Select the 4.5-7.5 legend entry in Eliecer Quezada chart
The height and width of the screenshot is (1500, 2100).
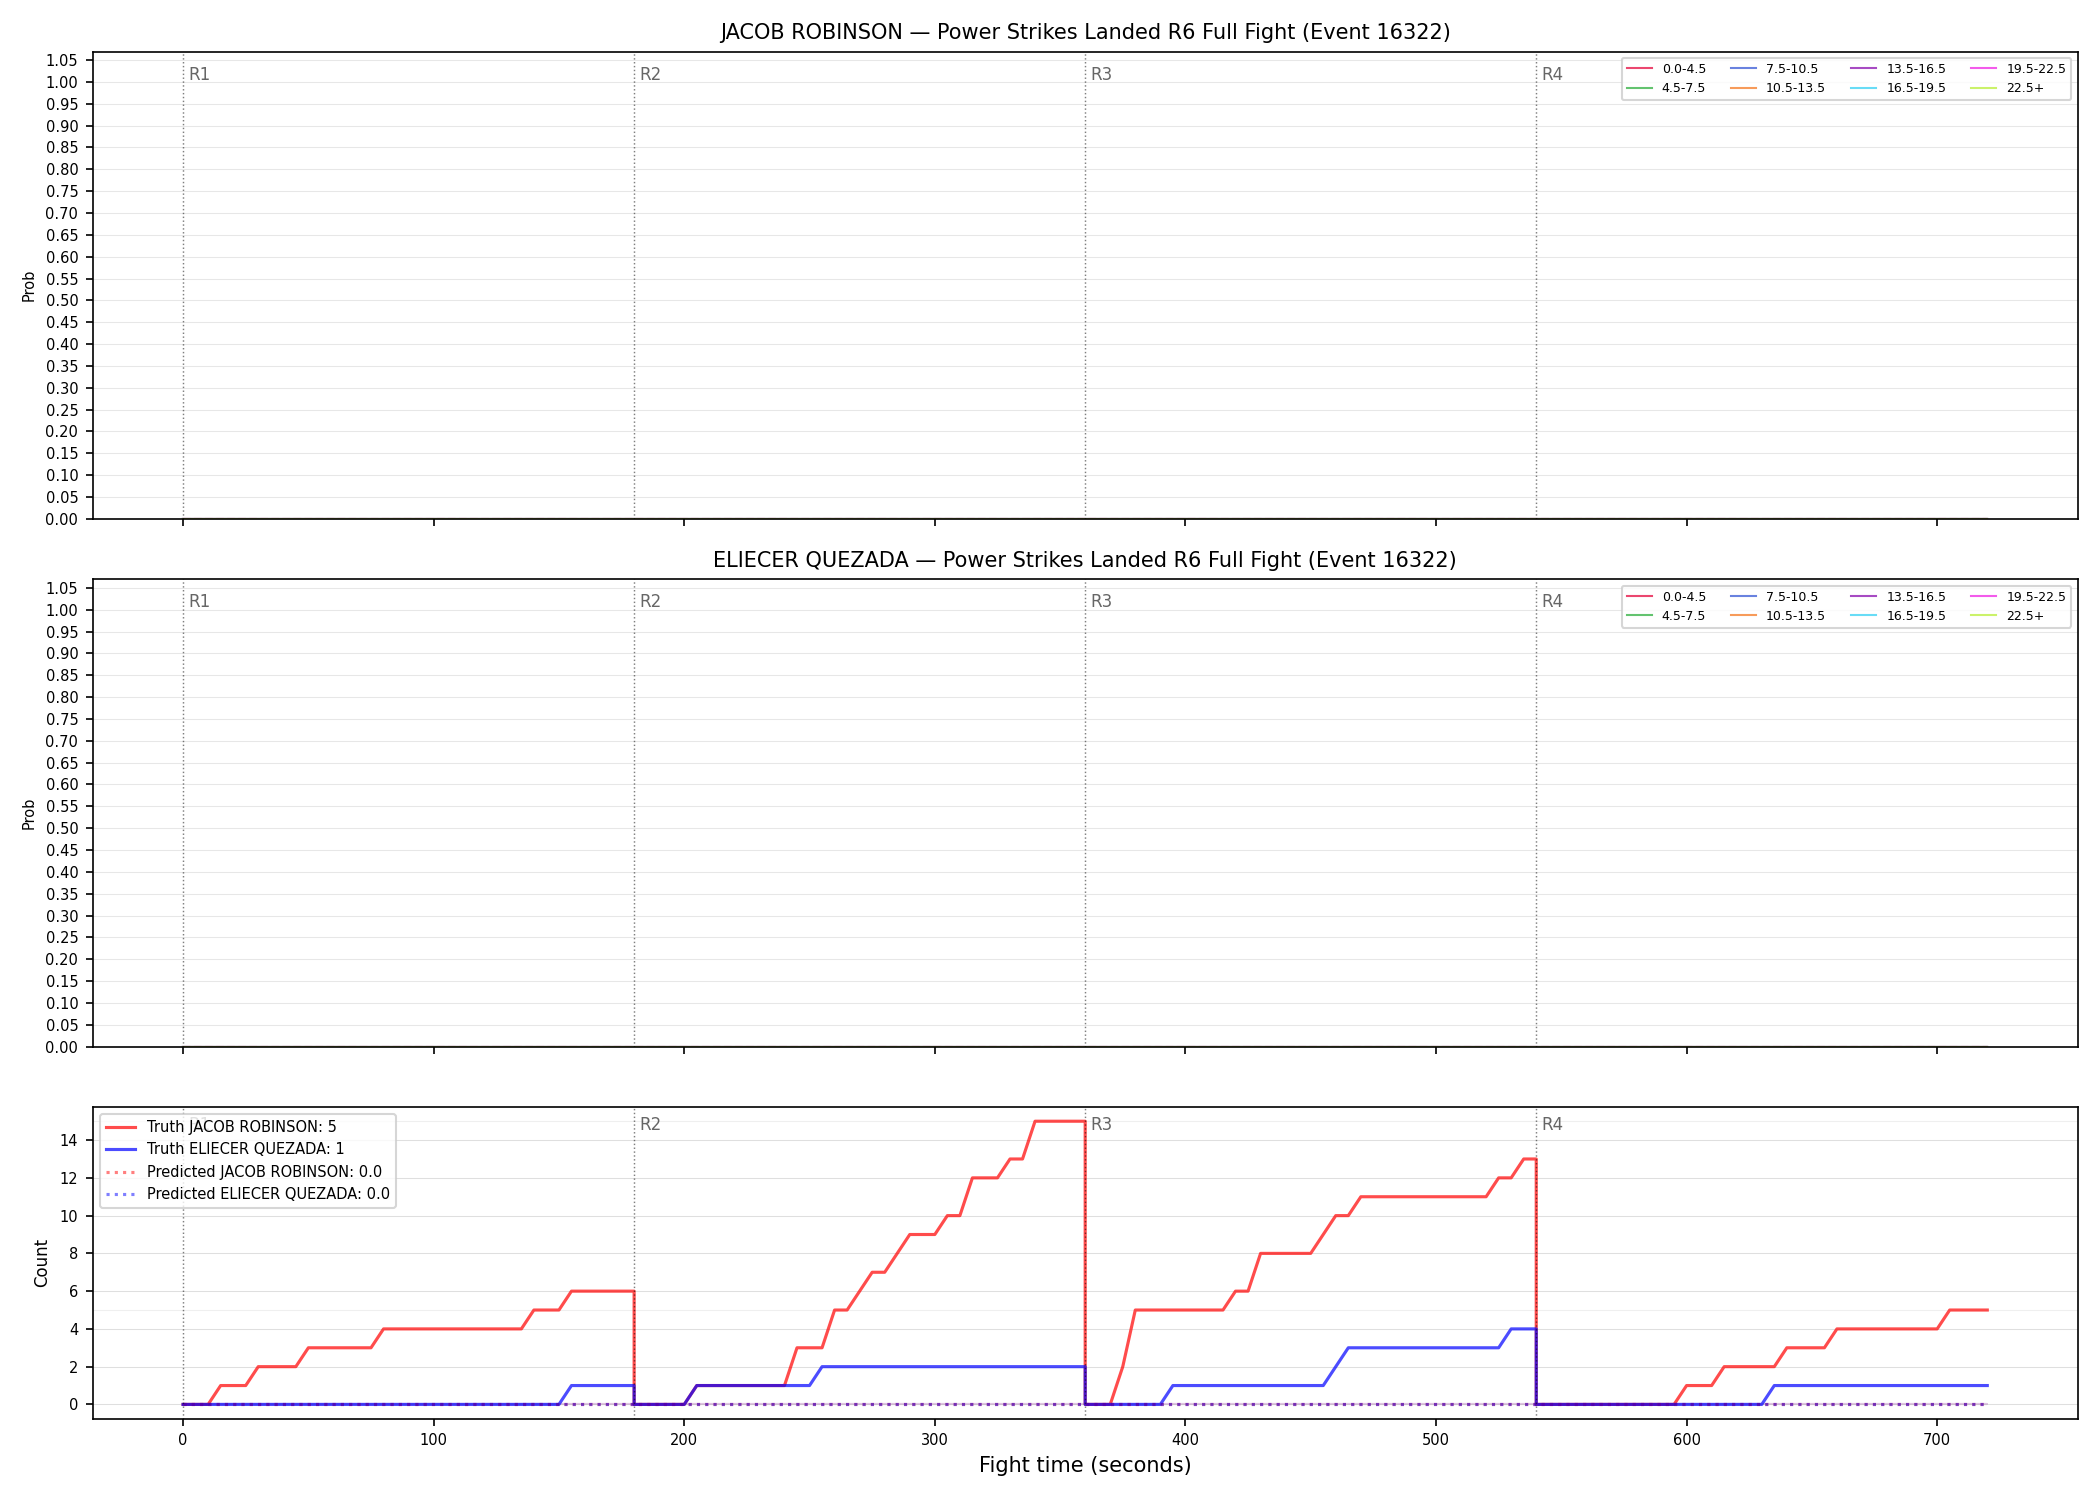coord(1666,616)
